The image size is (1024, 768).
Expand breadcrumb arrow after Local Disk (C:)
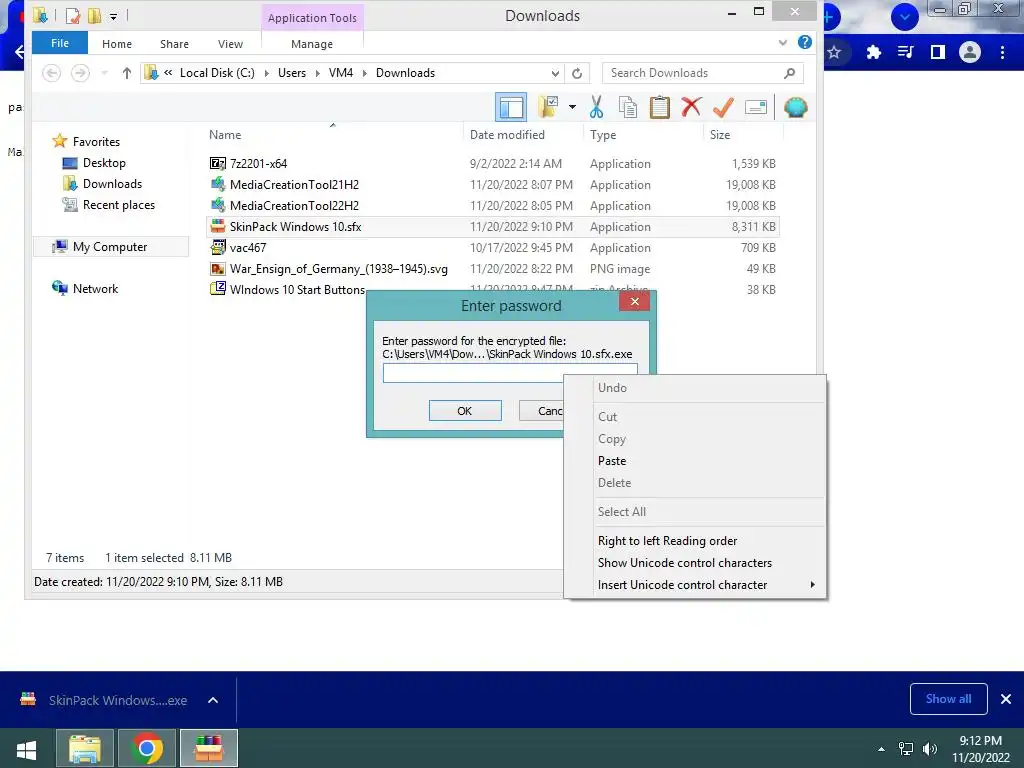(266, 73)
